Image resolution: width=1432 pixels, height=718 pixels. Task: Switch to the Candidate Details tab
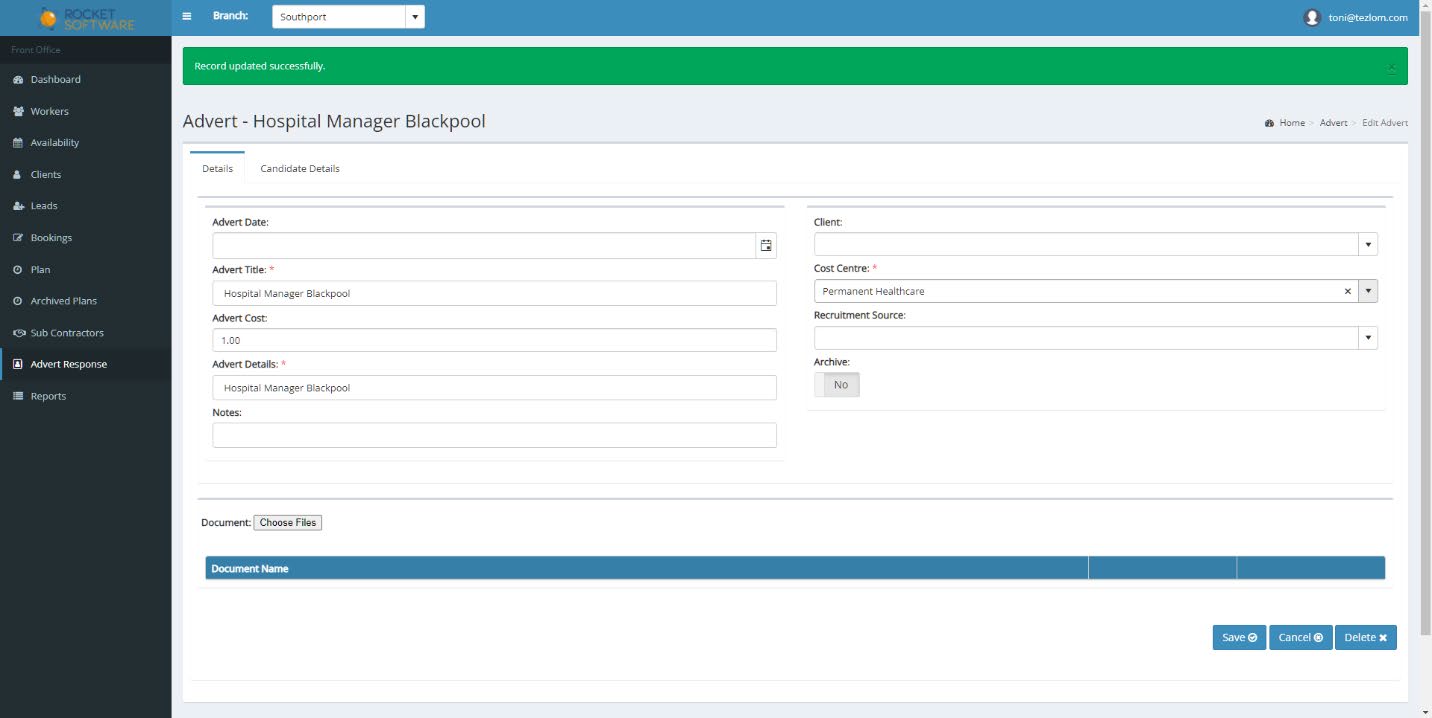[300, 169]
